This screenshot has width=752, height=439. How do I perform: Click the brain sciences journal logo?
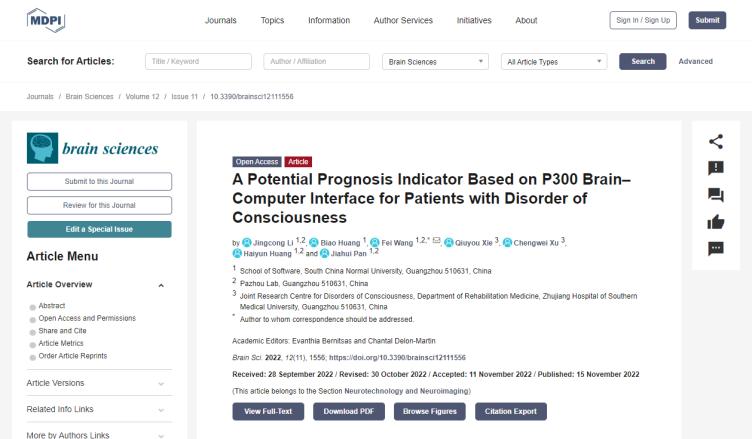(x=93, y=148)
